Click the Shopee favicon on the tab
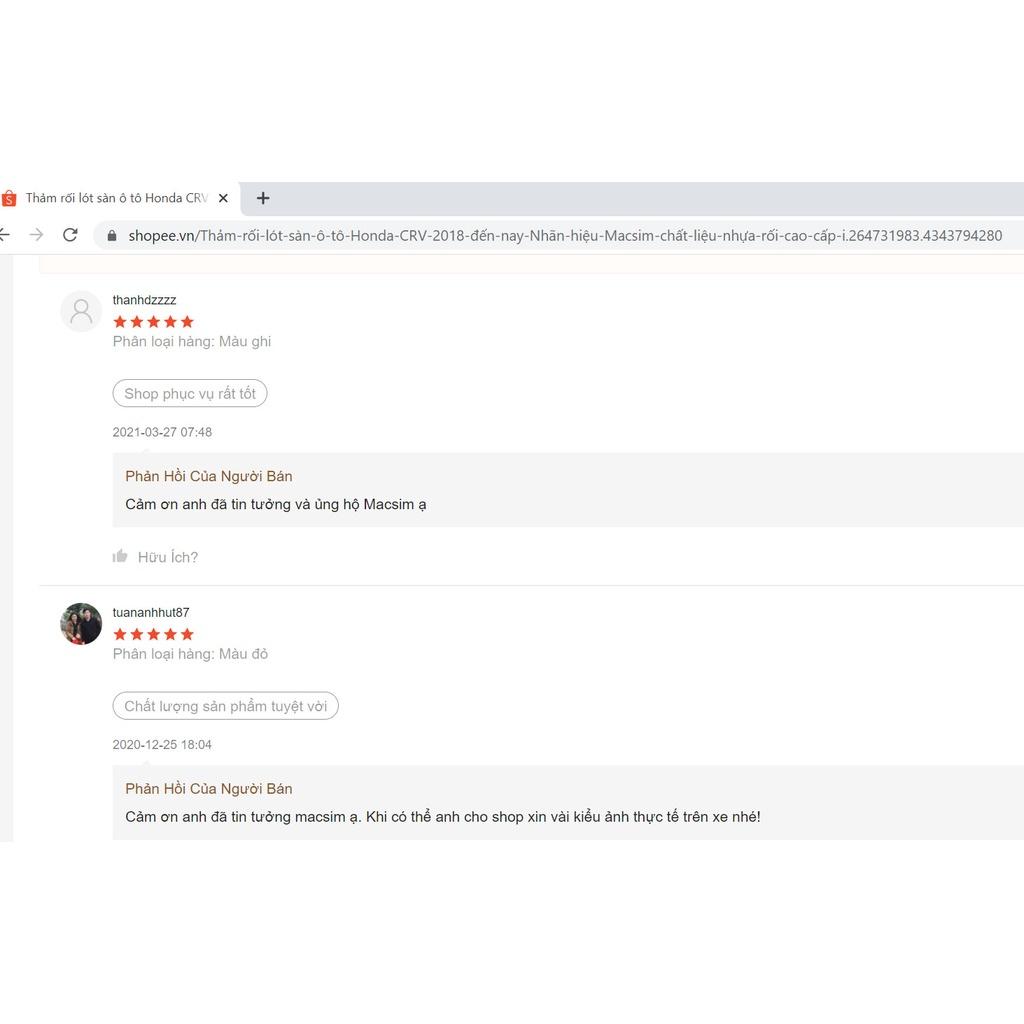The image size is (1024, 1024). click(9, 198)
